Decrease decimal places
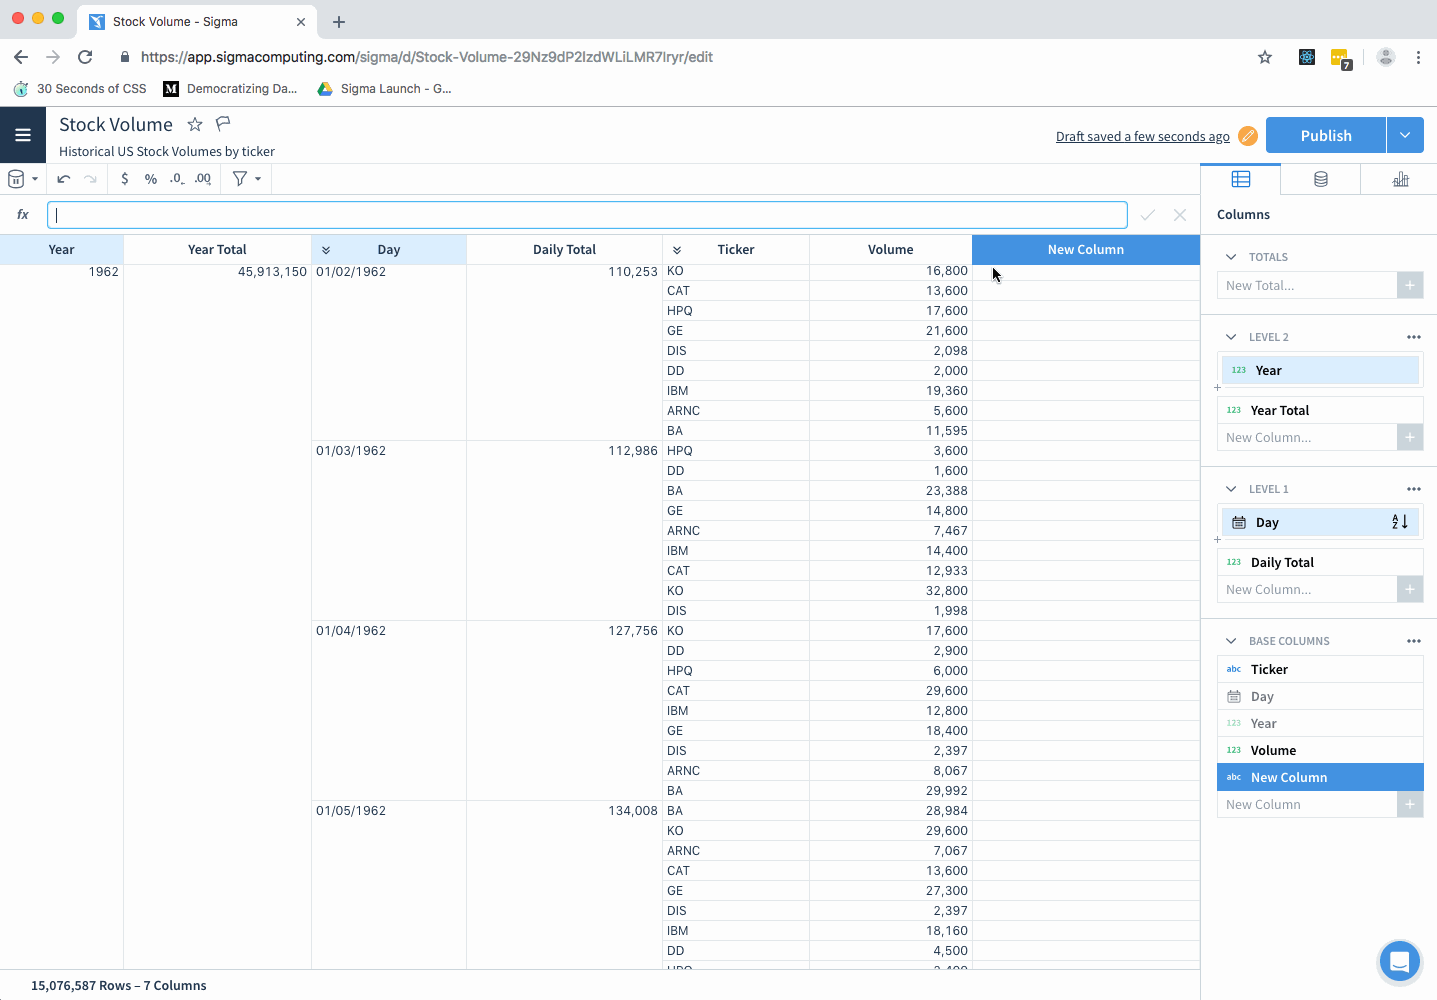Image resolution: width=1437 pixels, height=1000 pixels. coord(177,179)
